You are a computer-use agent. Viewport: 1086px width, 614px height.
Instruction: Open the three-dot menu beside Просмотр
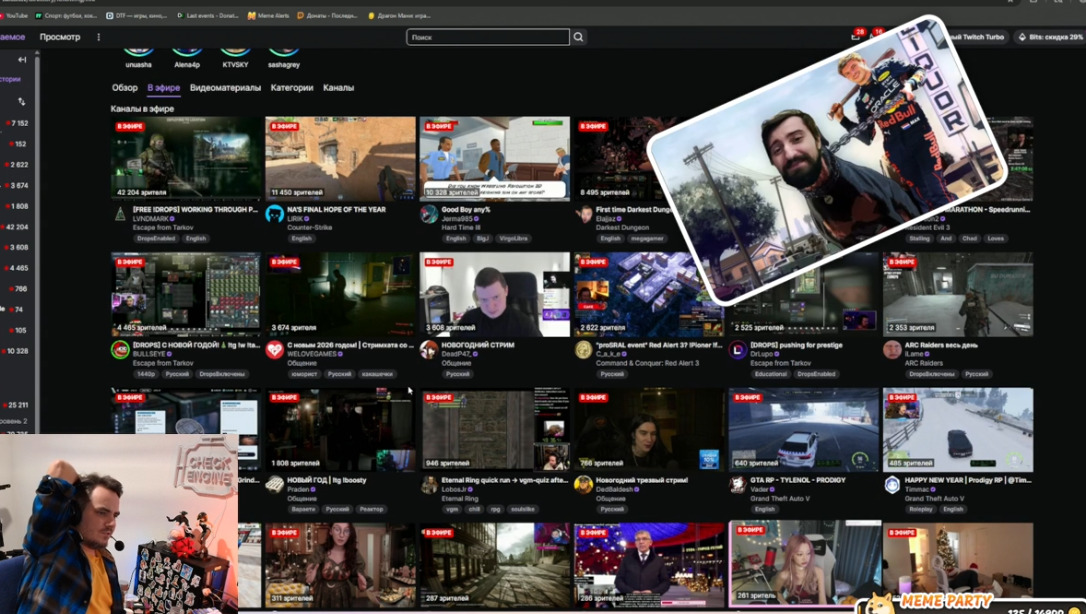[x=98, y=37]
